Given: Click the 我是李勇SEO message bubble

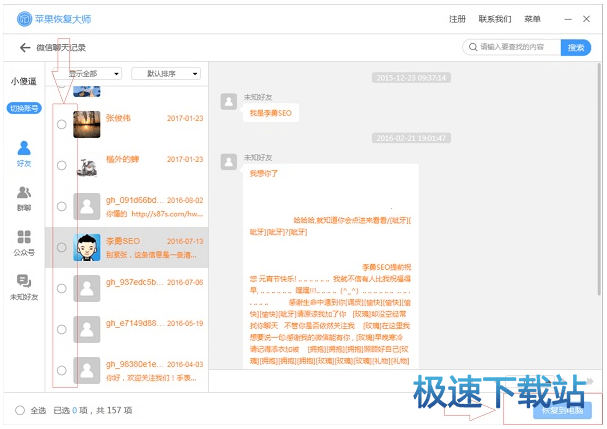Looking at the screenshot, I should point(271,113).
